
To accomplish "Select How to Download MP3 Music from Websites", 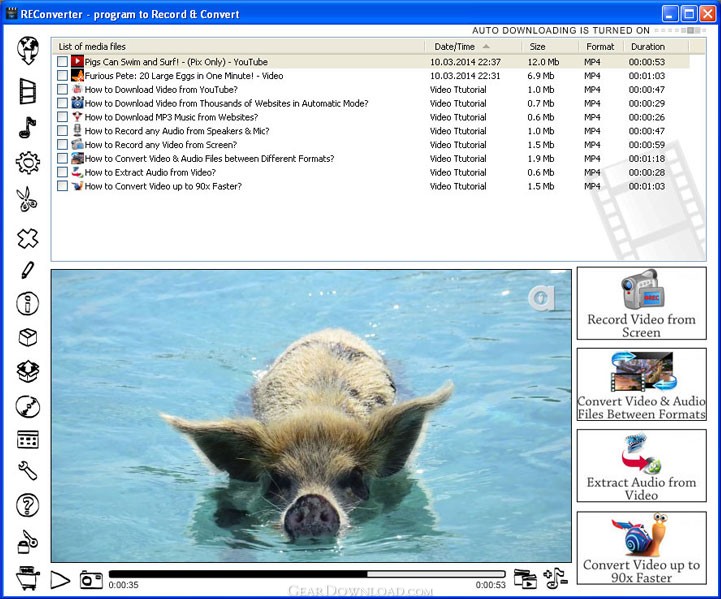I will click(371, 117).
